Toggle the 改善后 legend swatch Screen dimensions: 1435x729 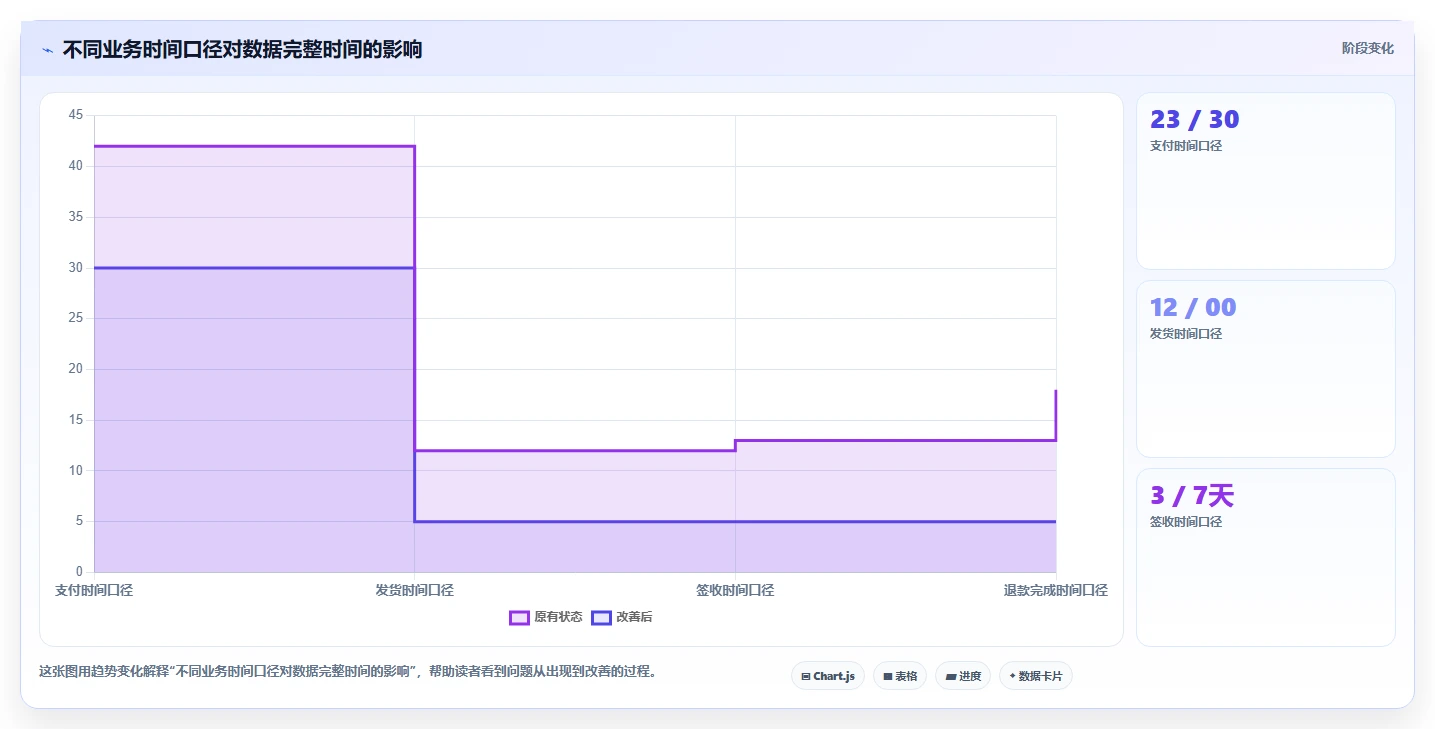[601, 618]
